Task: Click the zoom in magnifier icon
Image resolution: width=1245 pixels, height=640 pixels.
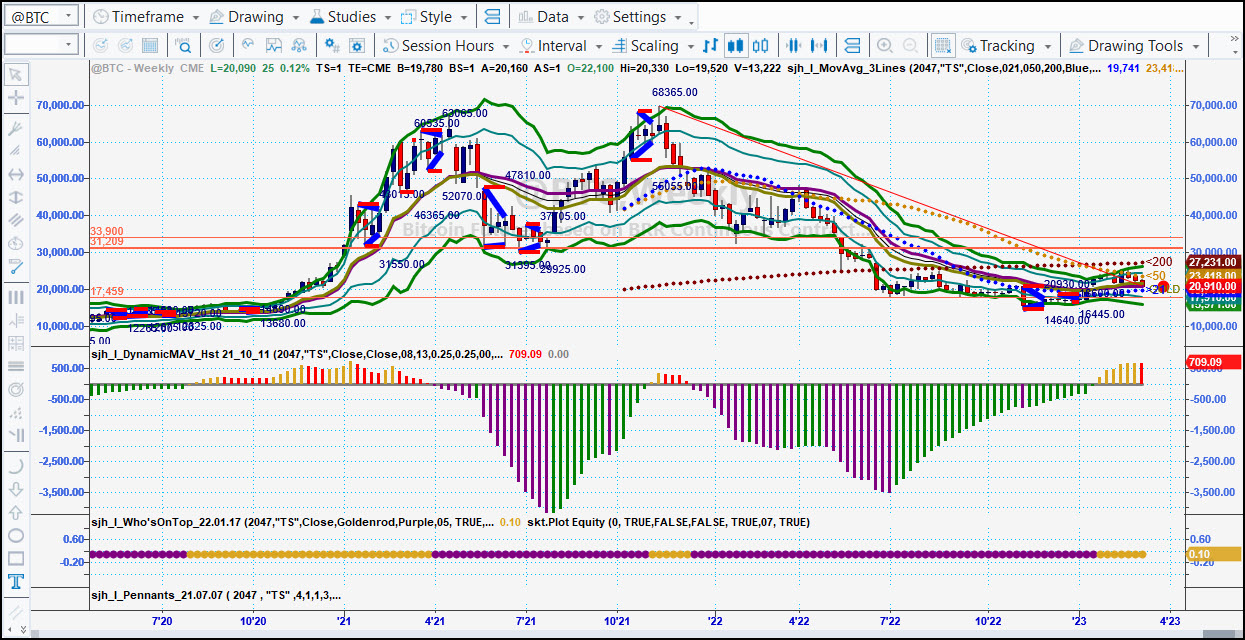Action: coord(885,45)
